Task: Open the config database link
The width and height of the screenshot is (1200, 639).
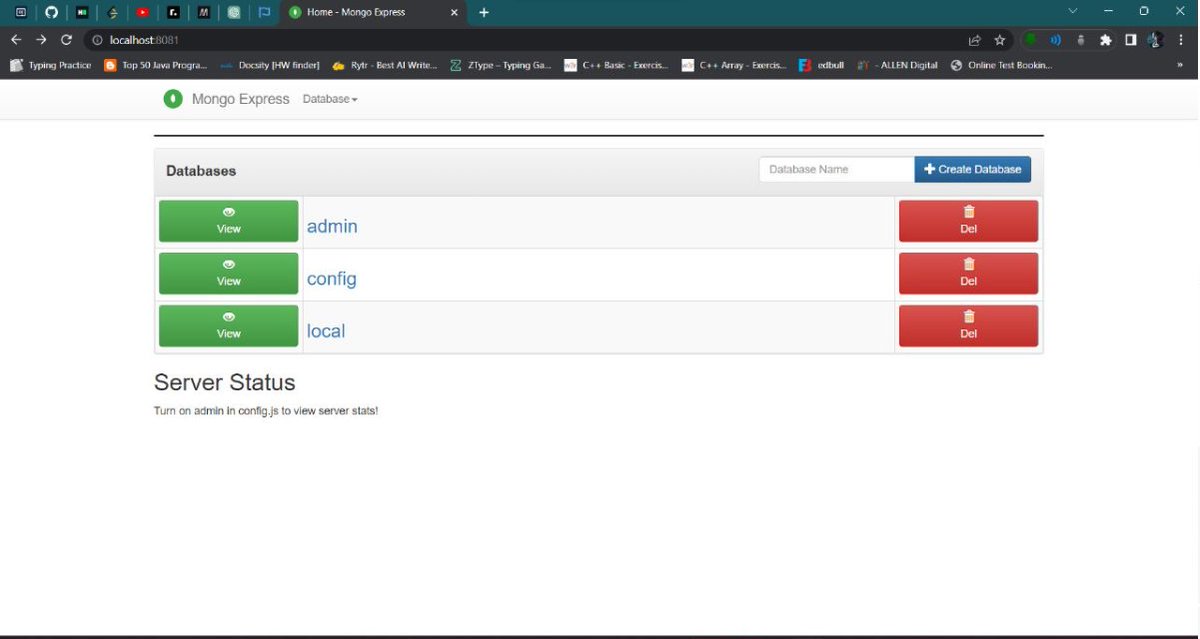Action: click(331, 279)
